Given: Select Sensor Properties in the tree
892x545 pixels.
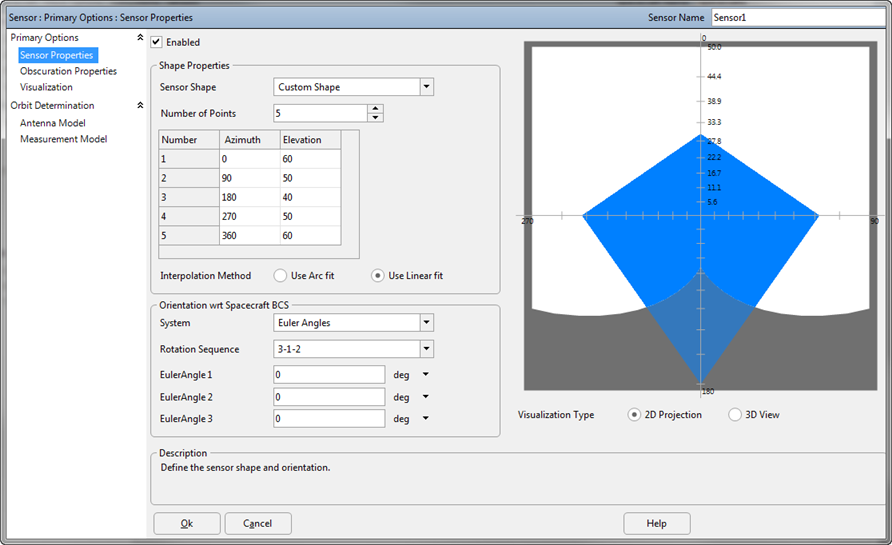Looking at the screenshot, I should click(57, 55).
